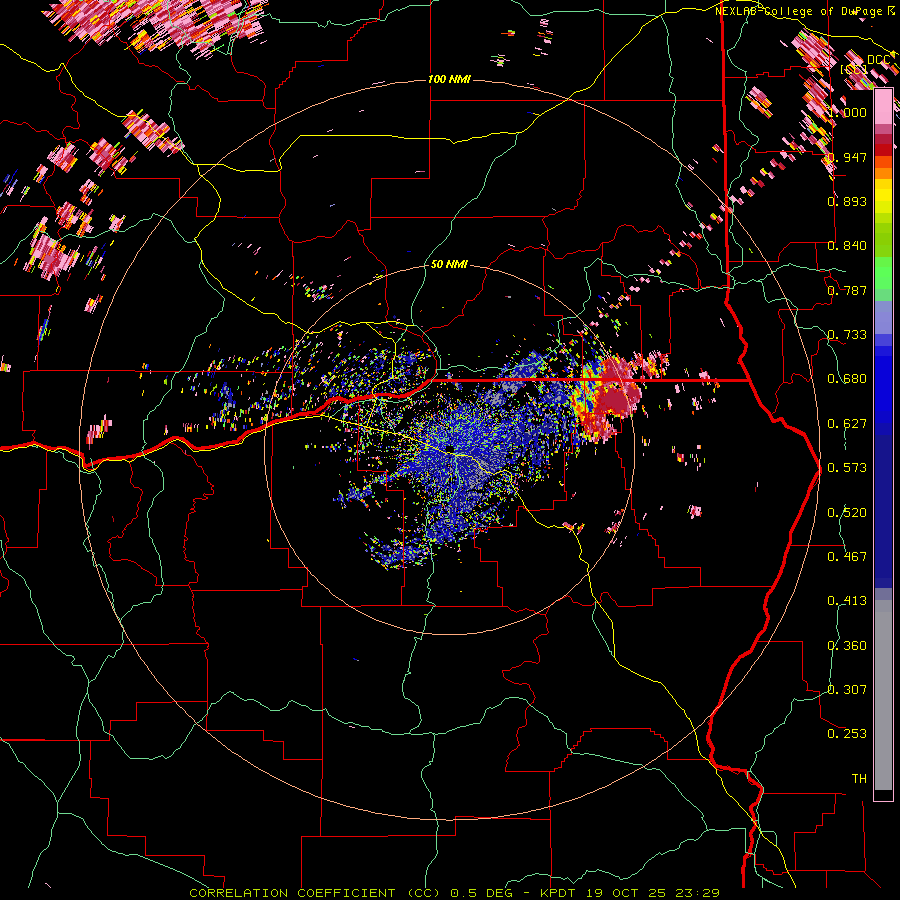Click the 0.413 scale value
This screenshot has width=900, height=900.
click(x=847, y=601)
